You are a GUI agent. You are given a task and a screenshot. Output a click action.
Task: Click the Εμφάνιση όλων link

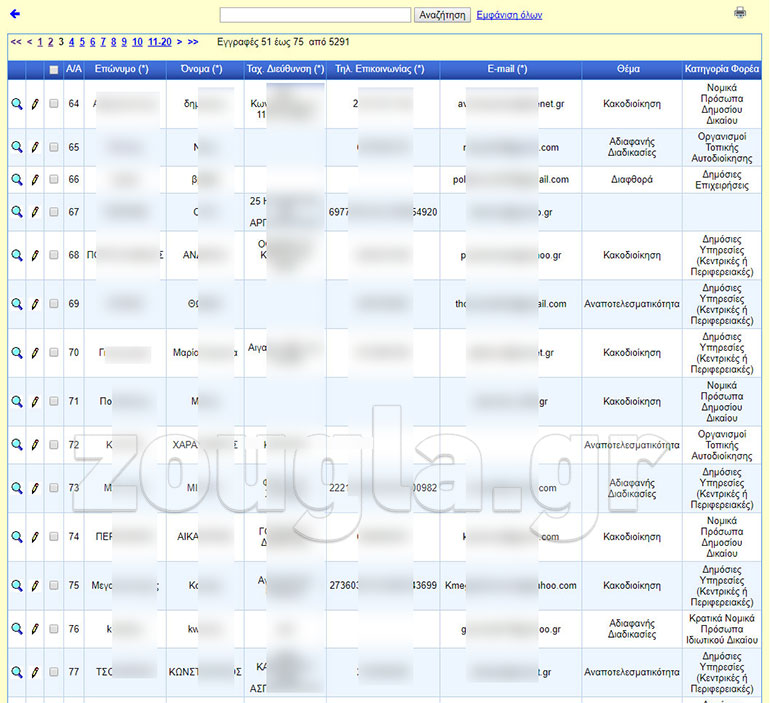pos(510,15)
